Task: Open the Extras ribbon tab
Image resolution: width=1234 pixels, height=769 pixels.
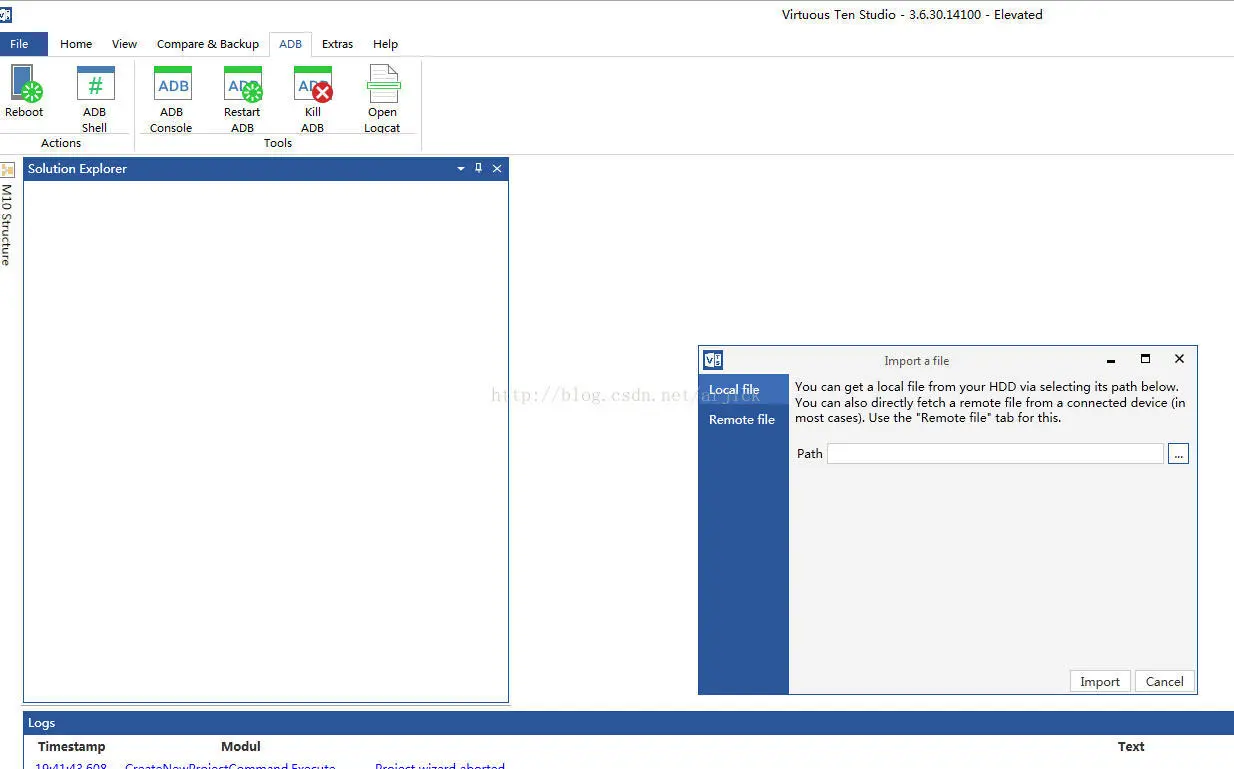Action: (x=338, y=44)
